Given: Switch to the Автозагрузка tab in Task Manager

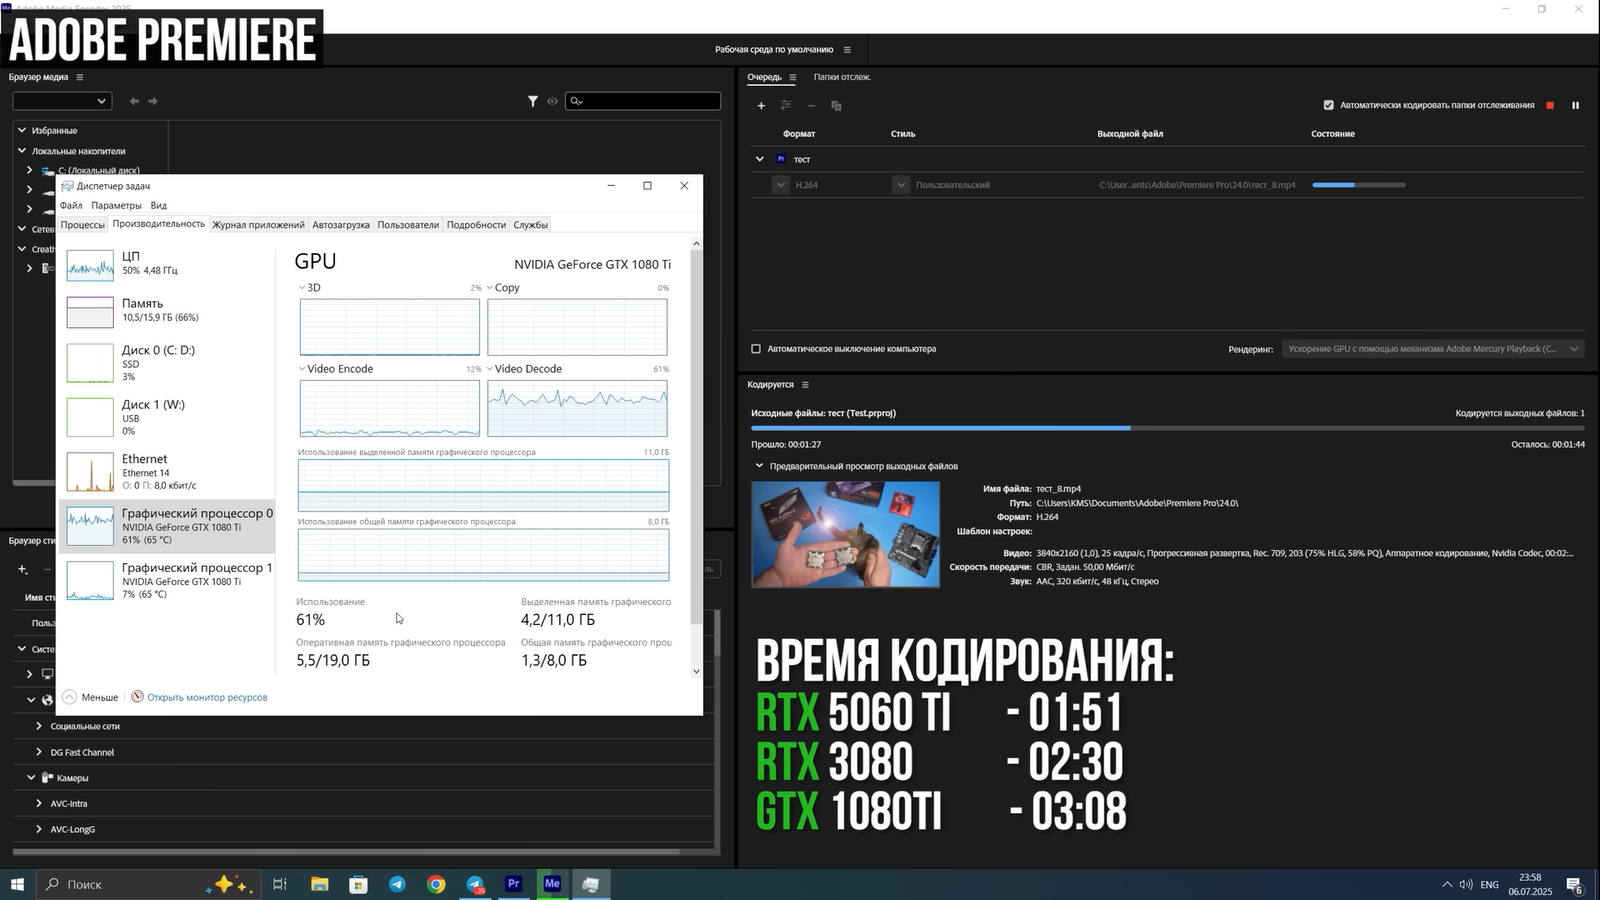Looking at the screenshot, I should click(x=340, y=225).
